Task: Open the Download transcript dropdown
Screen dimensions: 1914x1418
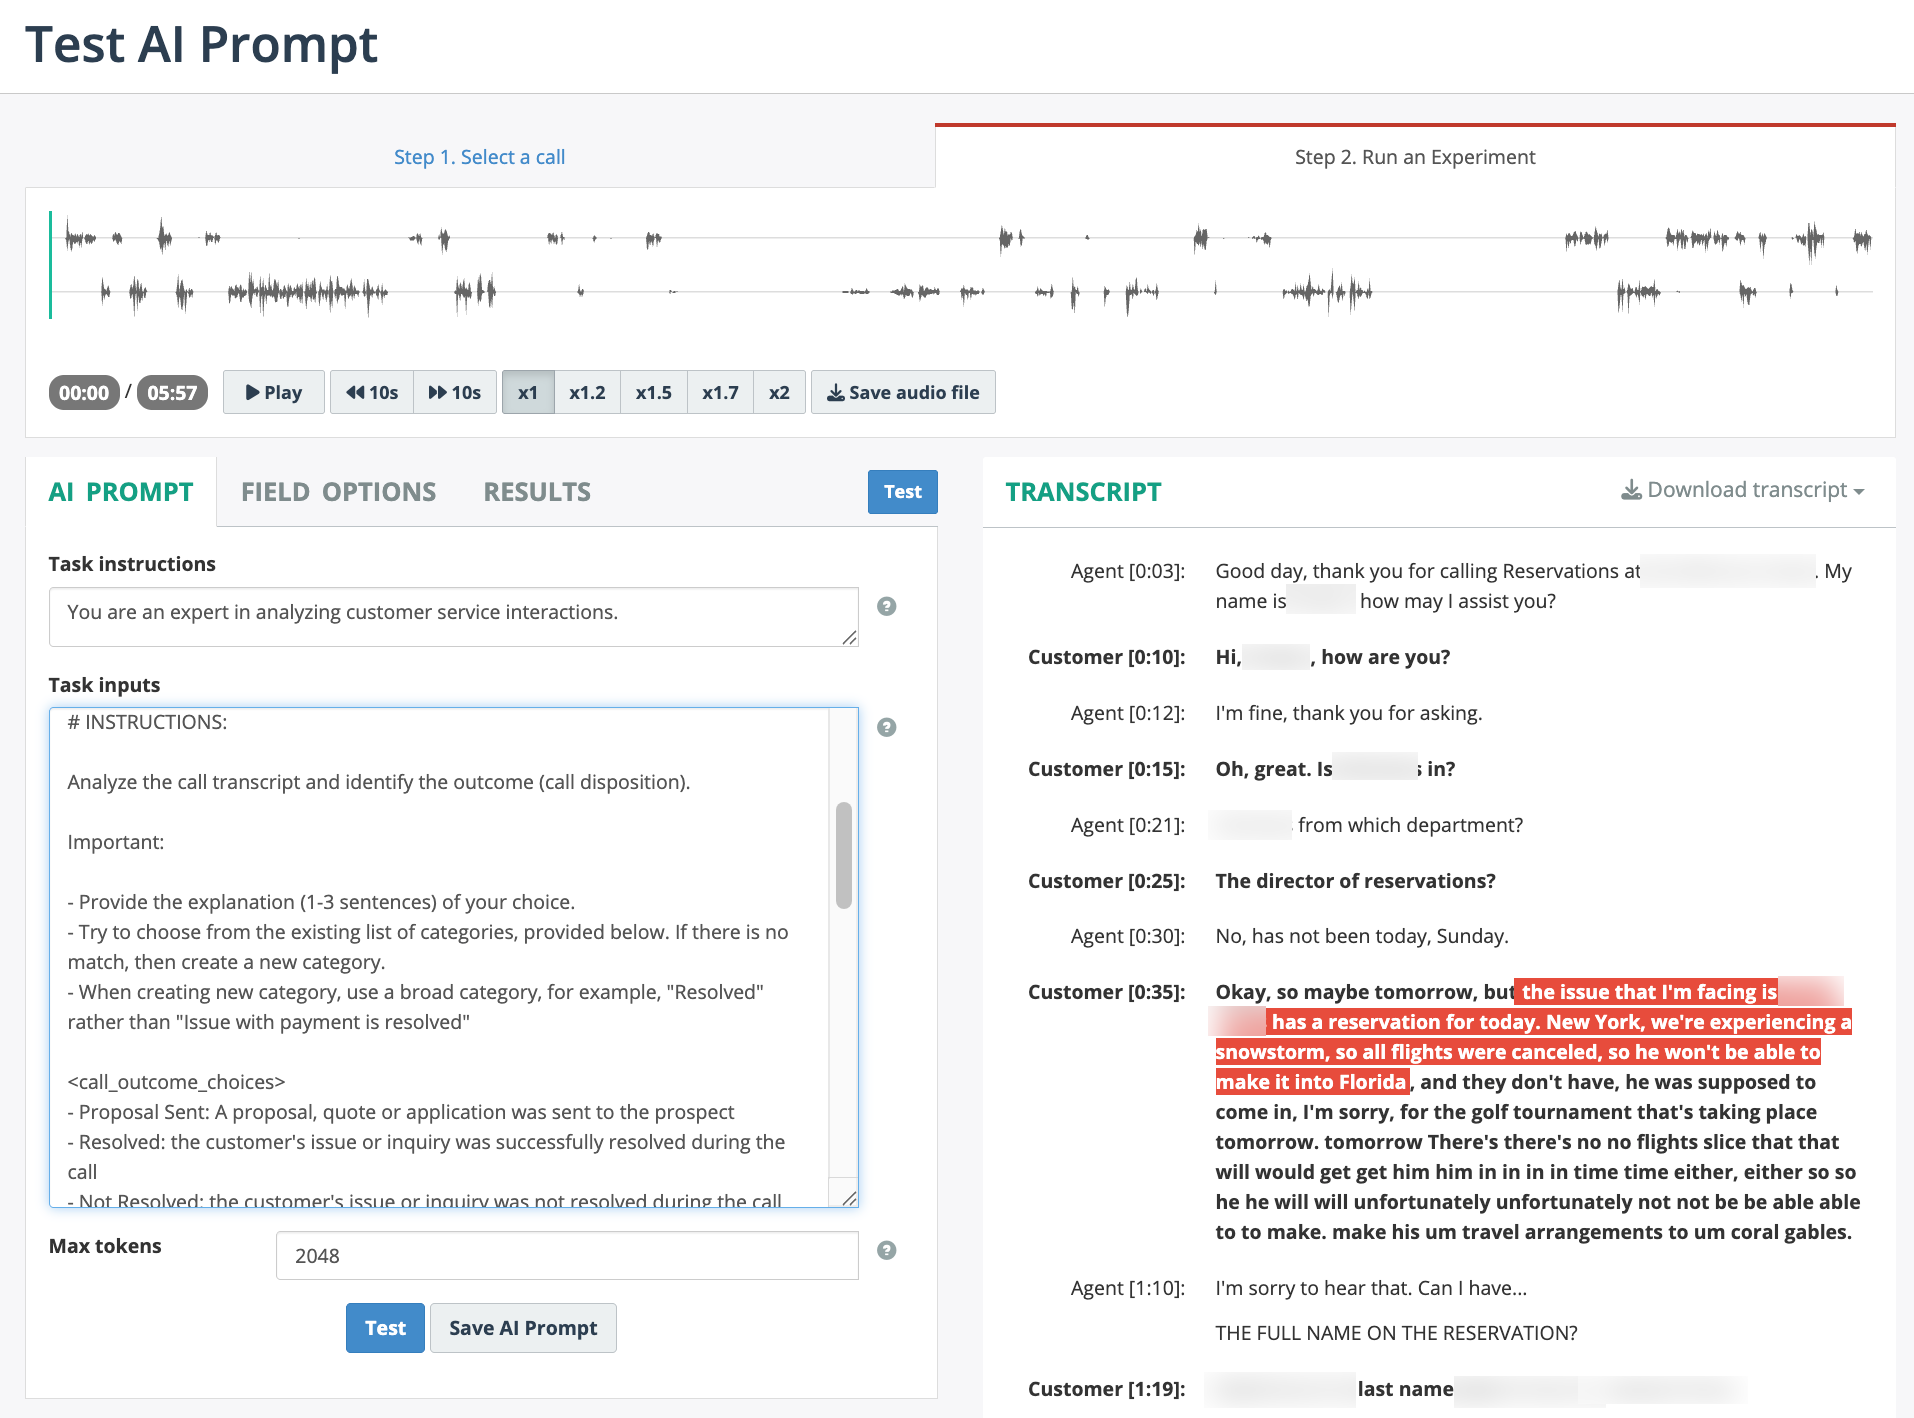Action: pyautogui.click(x=1743, y=490)
